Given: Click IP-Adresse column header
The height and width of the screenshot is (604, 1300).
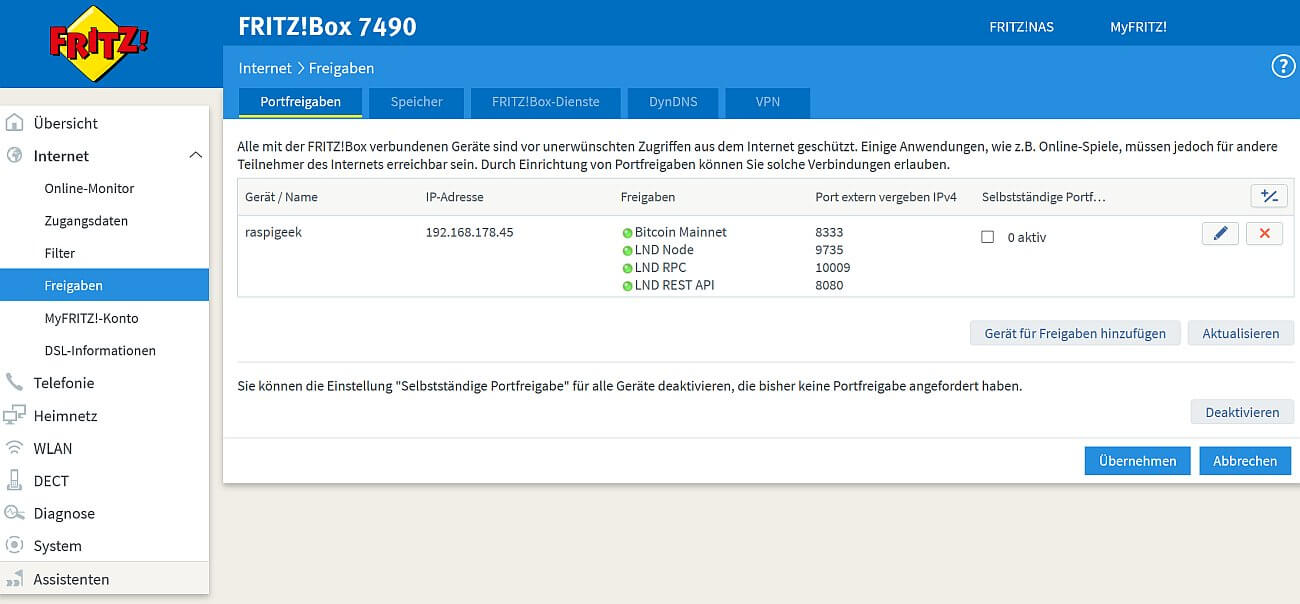Looking at the screenshot, I should click(x=454, y=197).
